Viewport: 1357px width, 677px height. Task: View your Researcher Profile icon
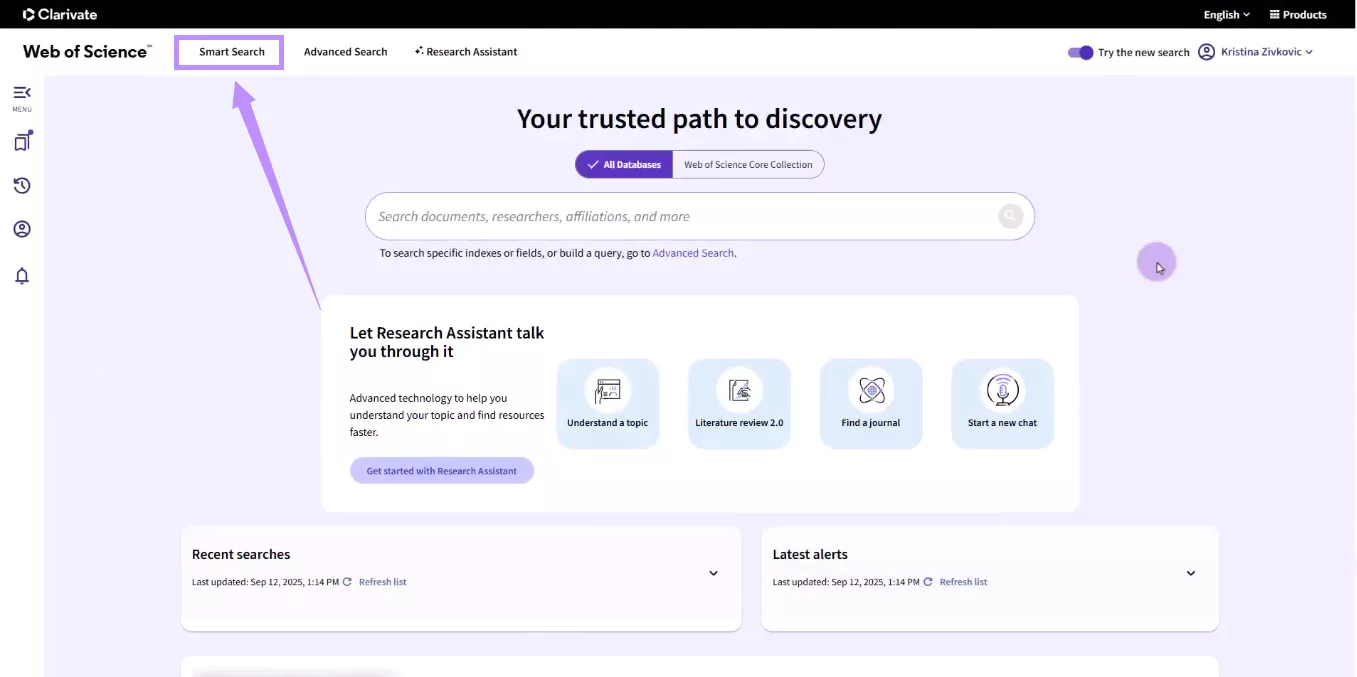tap(21, 228)
